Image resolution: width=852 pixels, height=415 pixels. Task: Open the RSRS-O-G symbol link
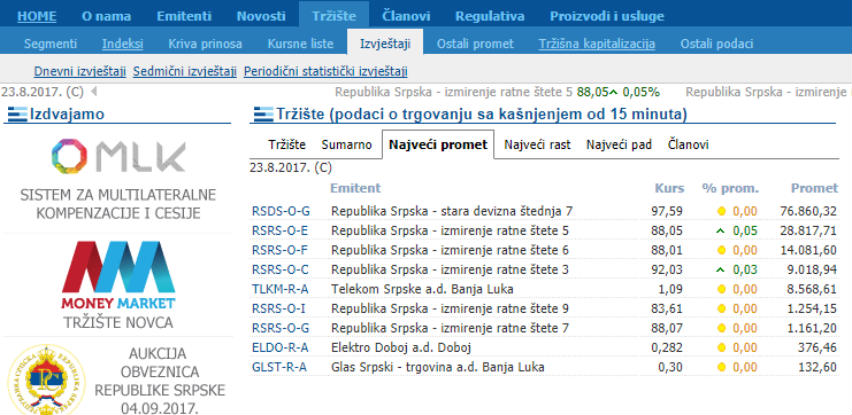coord(280,329)
